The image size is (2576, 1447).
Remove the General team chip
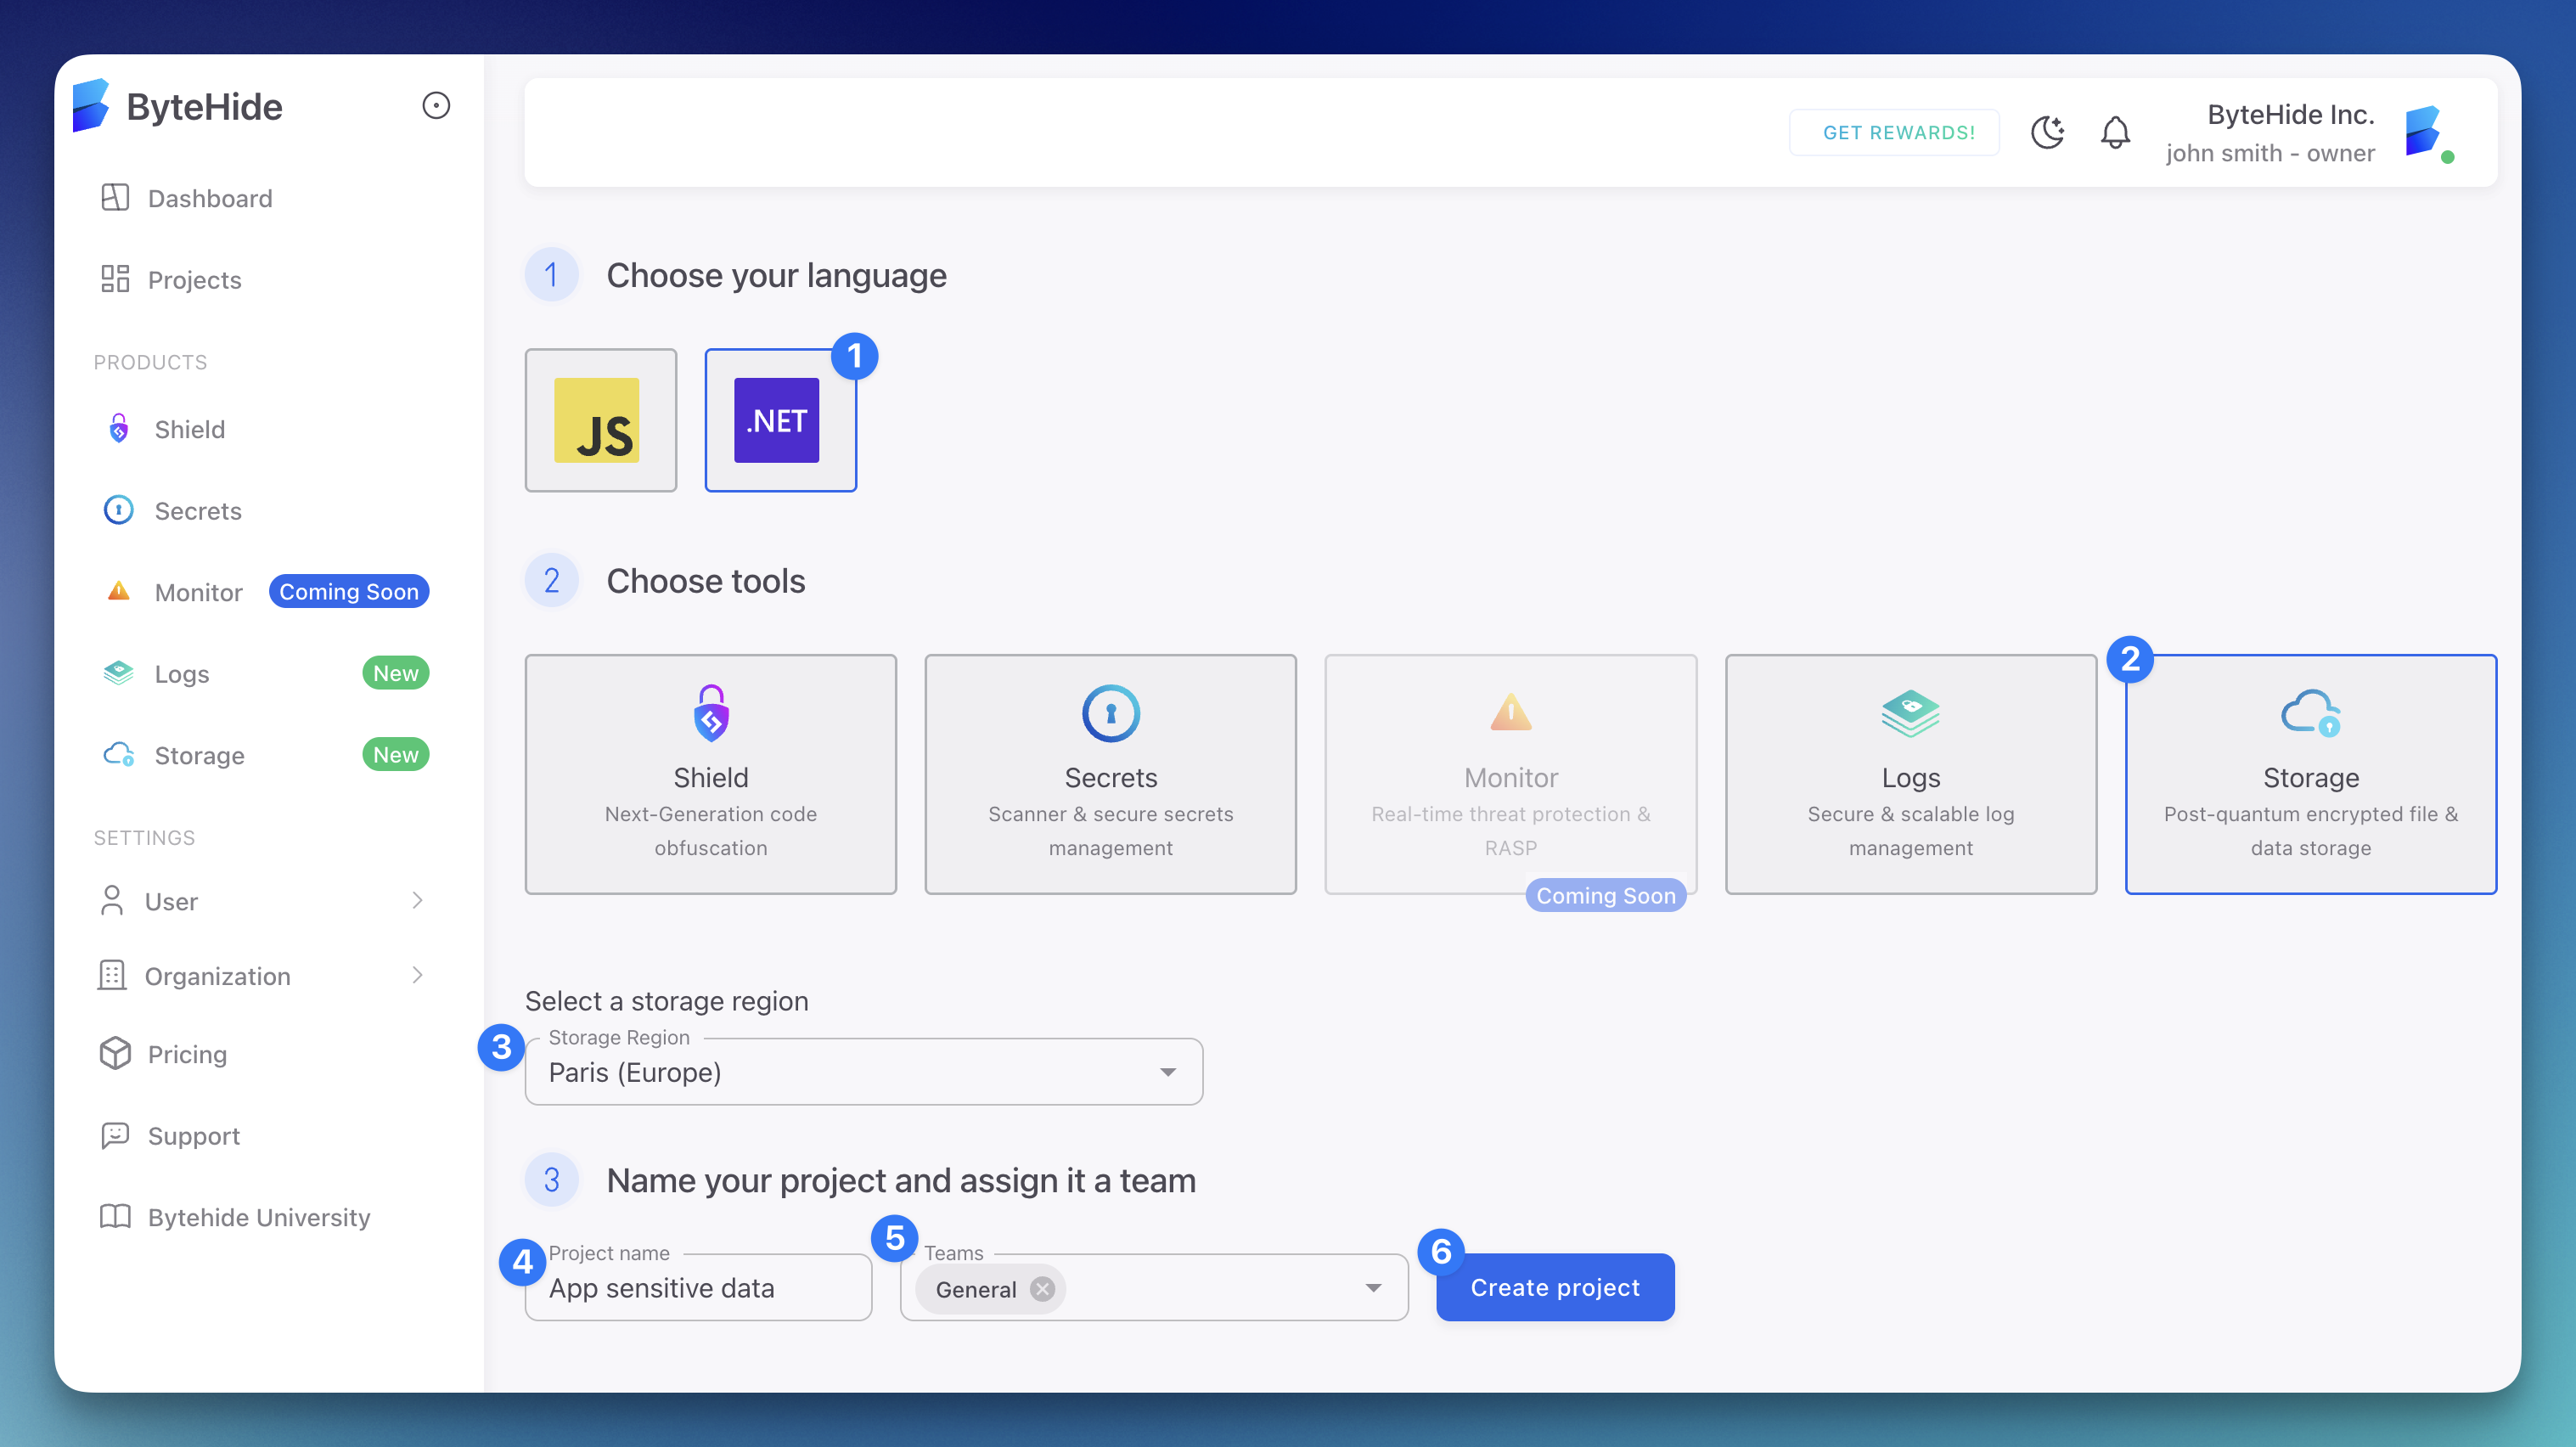tap(1041, 1288)
